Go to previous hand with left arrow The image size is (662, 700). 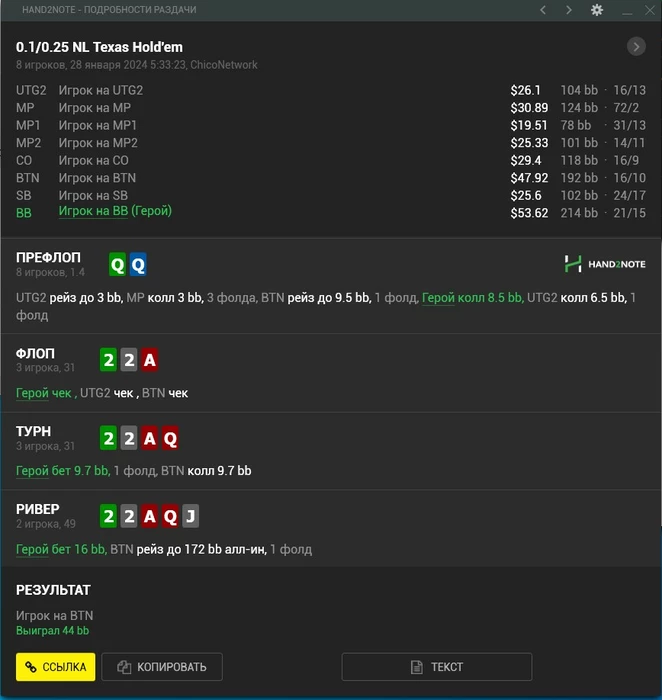543,10
